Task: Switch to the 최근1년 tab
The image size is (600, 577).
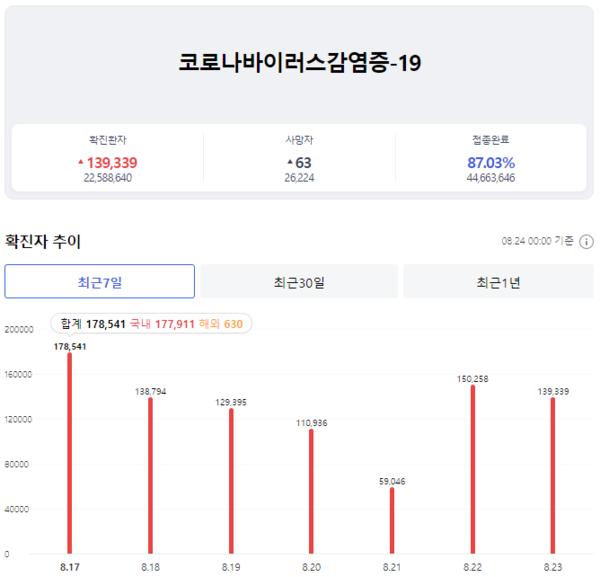Action: [x=498, y=281]
